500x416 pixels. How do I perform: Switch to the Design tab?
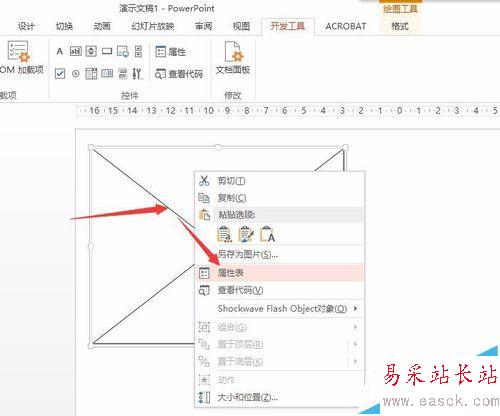26,26
